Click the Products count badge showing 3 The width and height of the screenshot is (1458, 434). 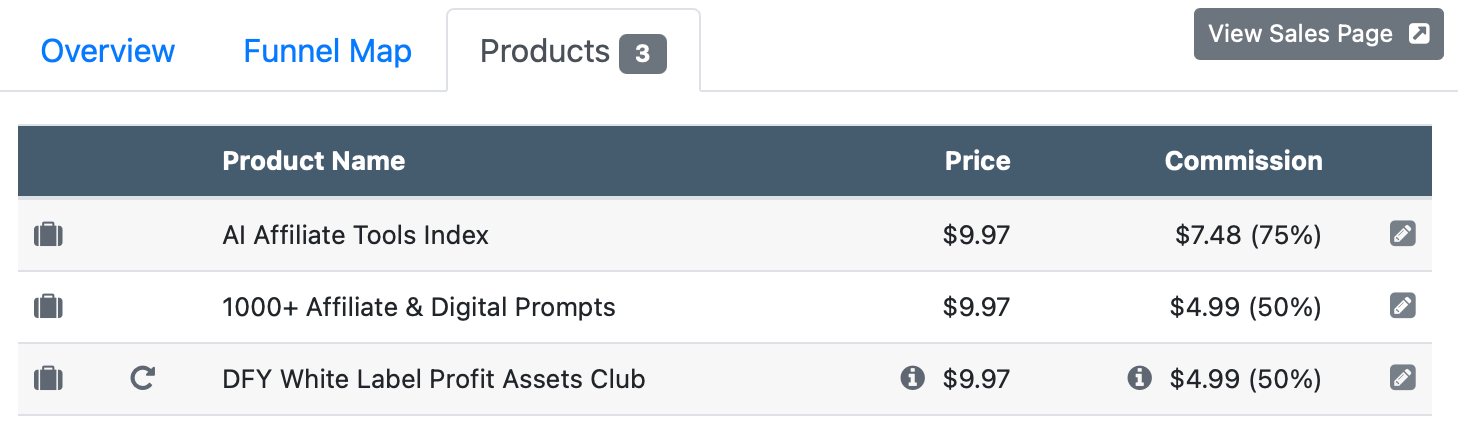point(642,54)
